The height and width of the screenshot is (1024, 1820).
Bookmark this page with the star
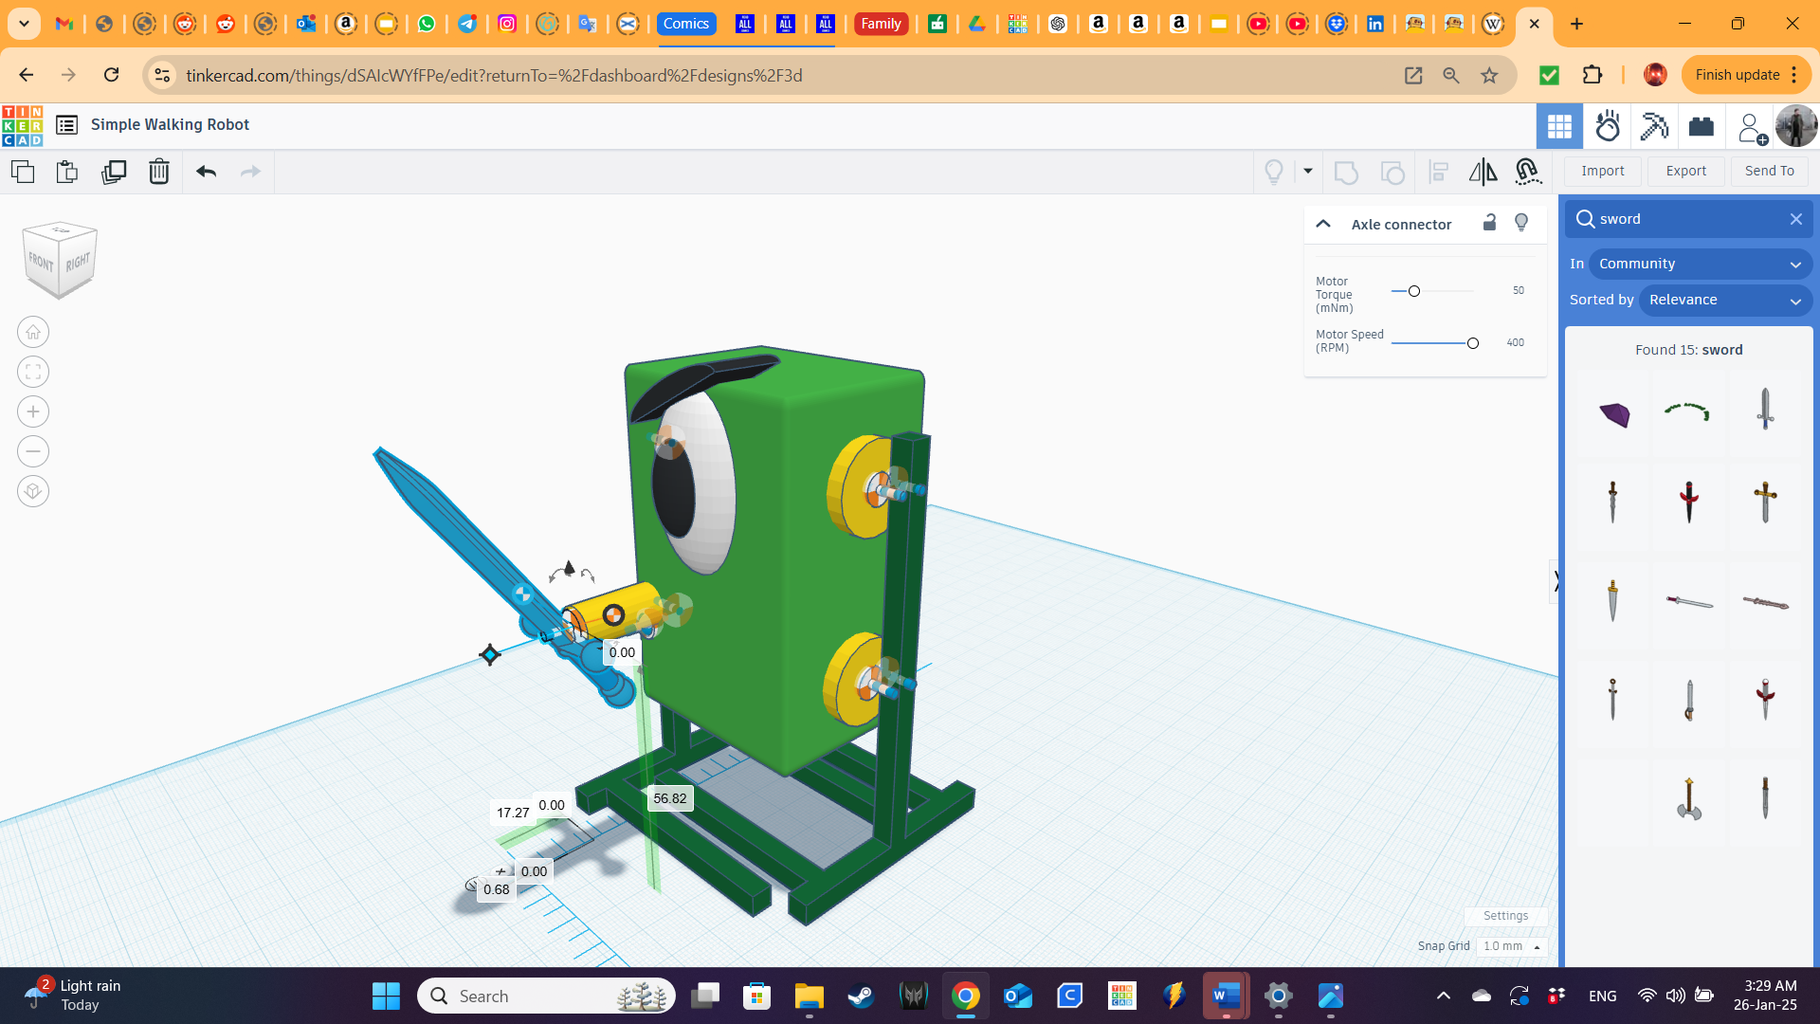(x=1489, y=75)
